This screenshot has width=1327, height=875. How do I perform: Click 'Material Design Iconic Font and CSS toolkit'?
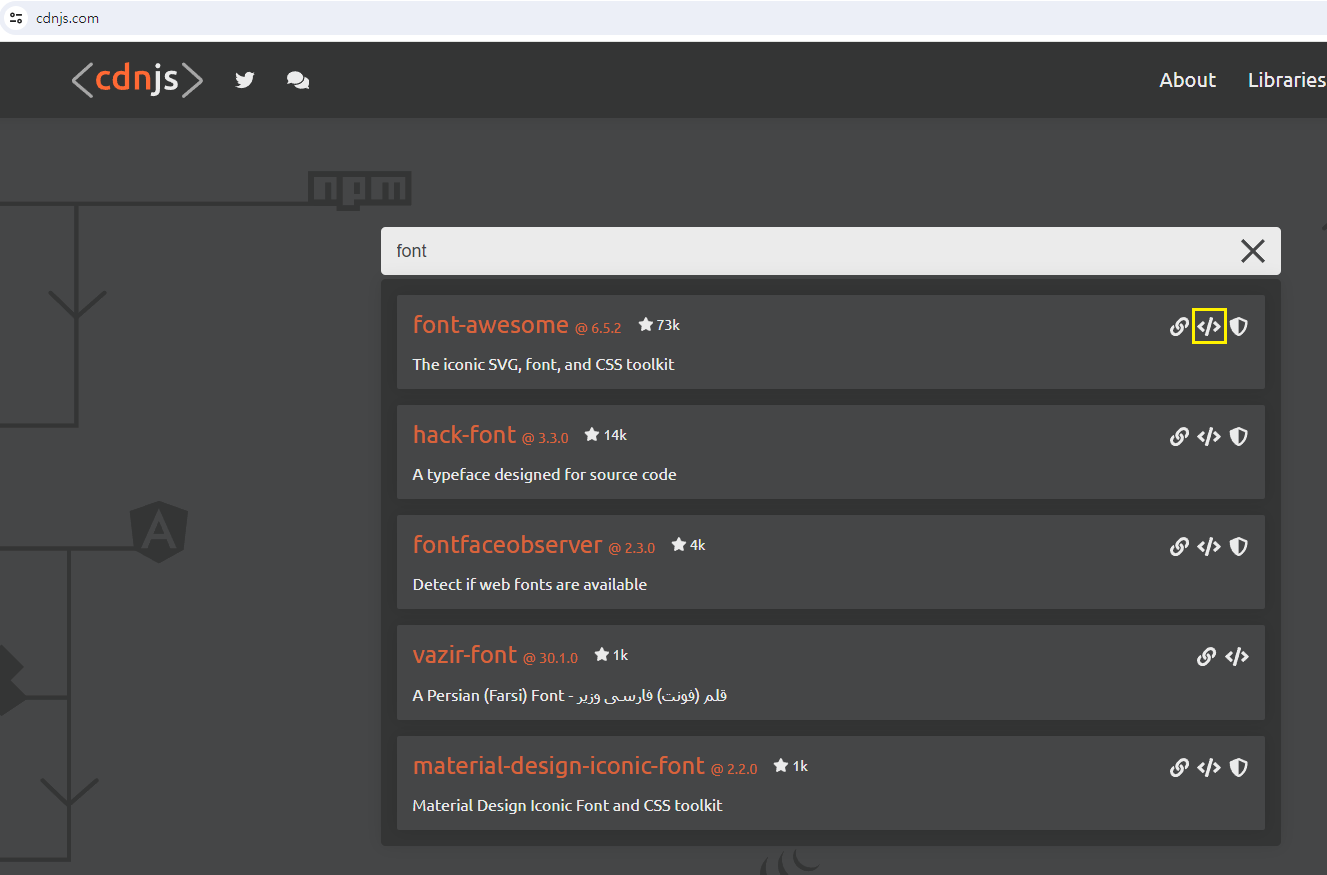click(x=567, y=806)
